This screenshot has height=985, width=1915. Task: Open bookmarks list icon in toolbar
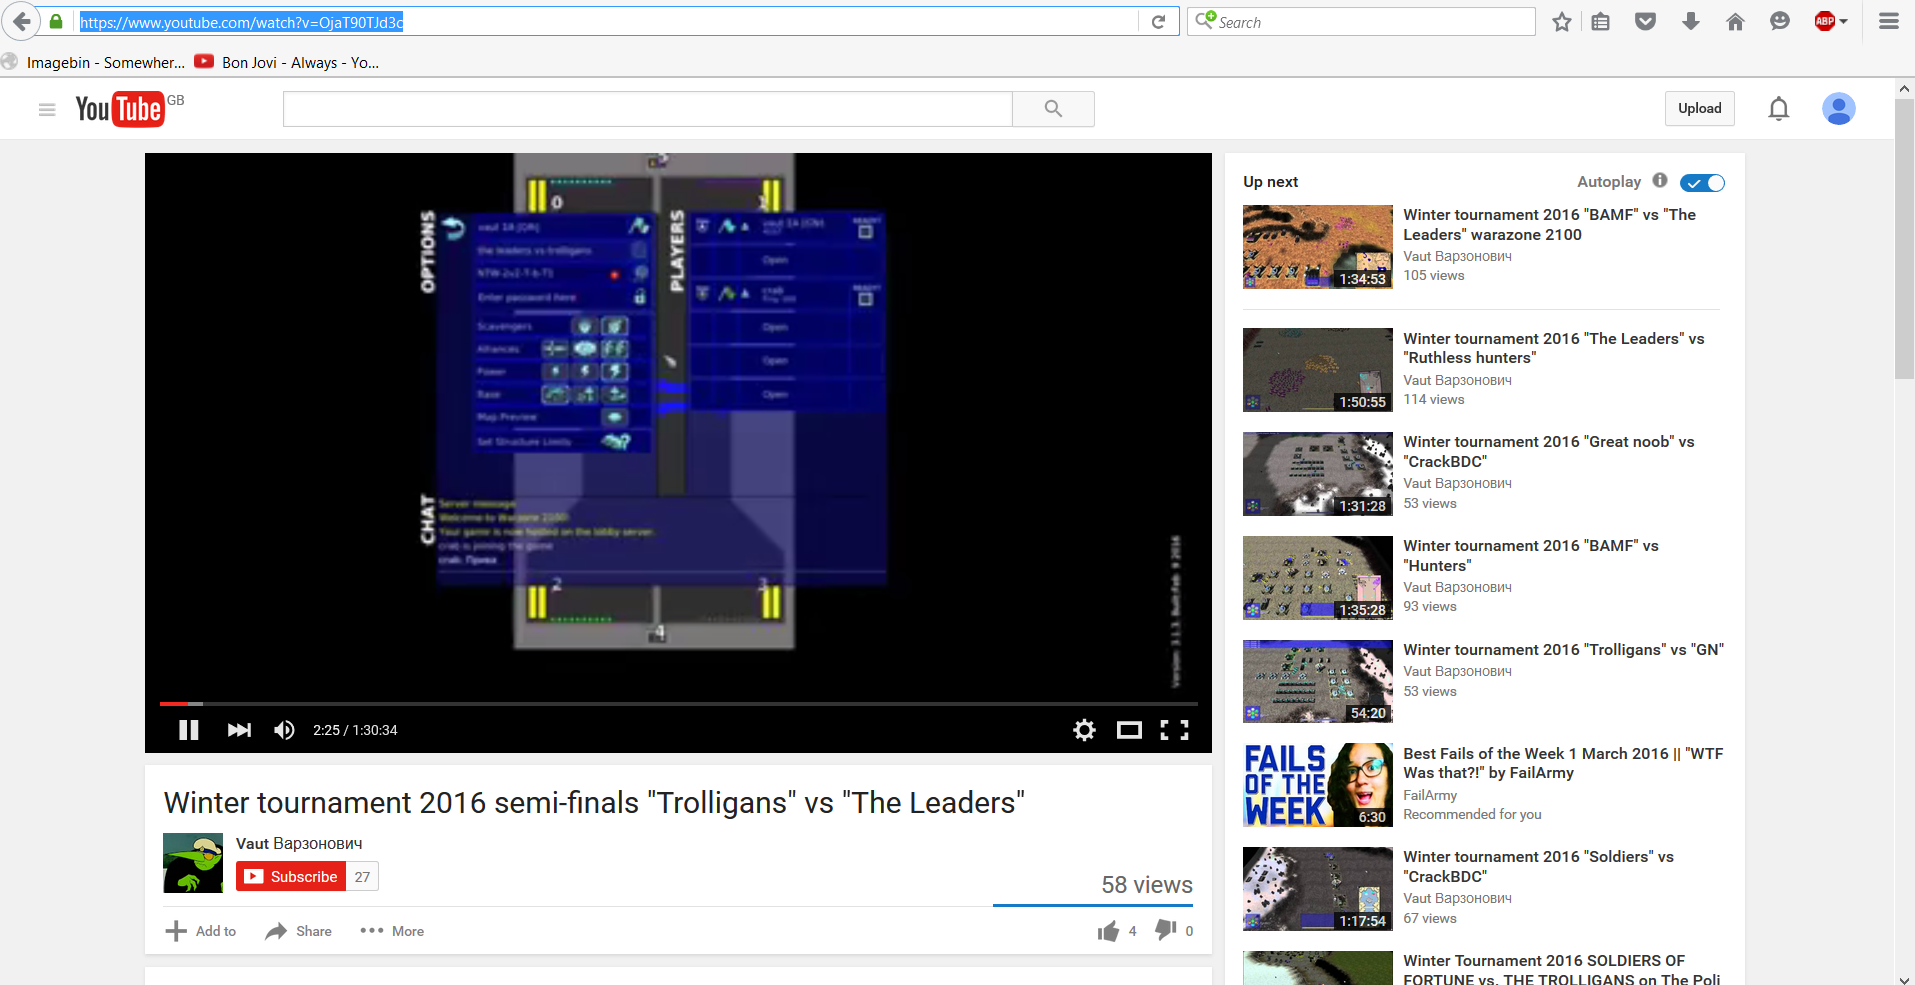1601,22
